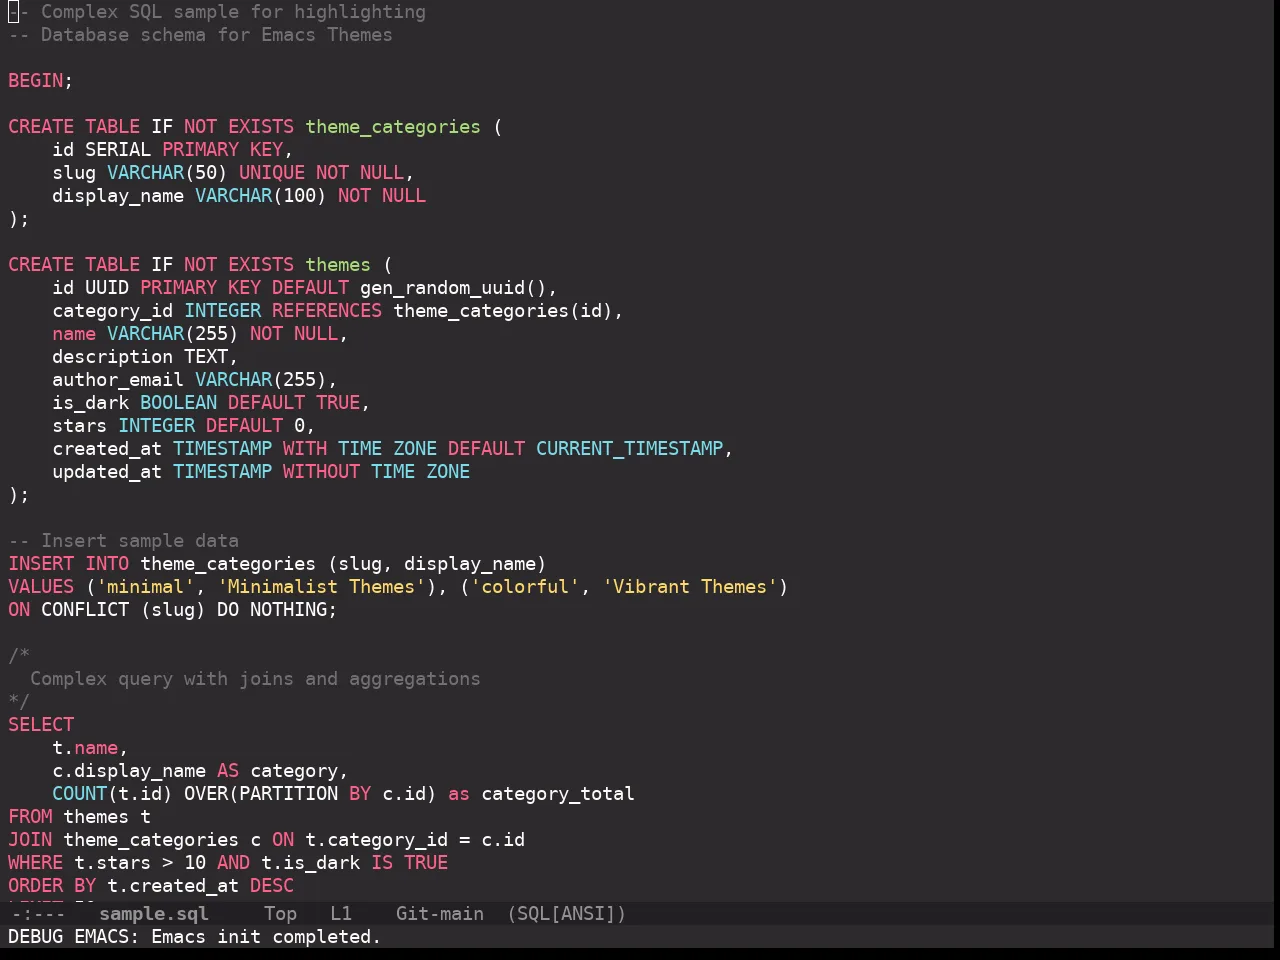Click the themes table name in CREATE TABLE
The width and height of the screenshot is (1280, 960).
[338, 265]
